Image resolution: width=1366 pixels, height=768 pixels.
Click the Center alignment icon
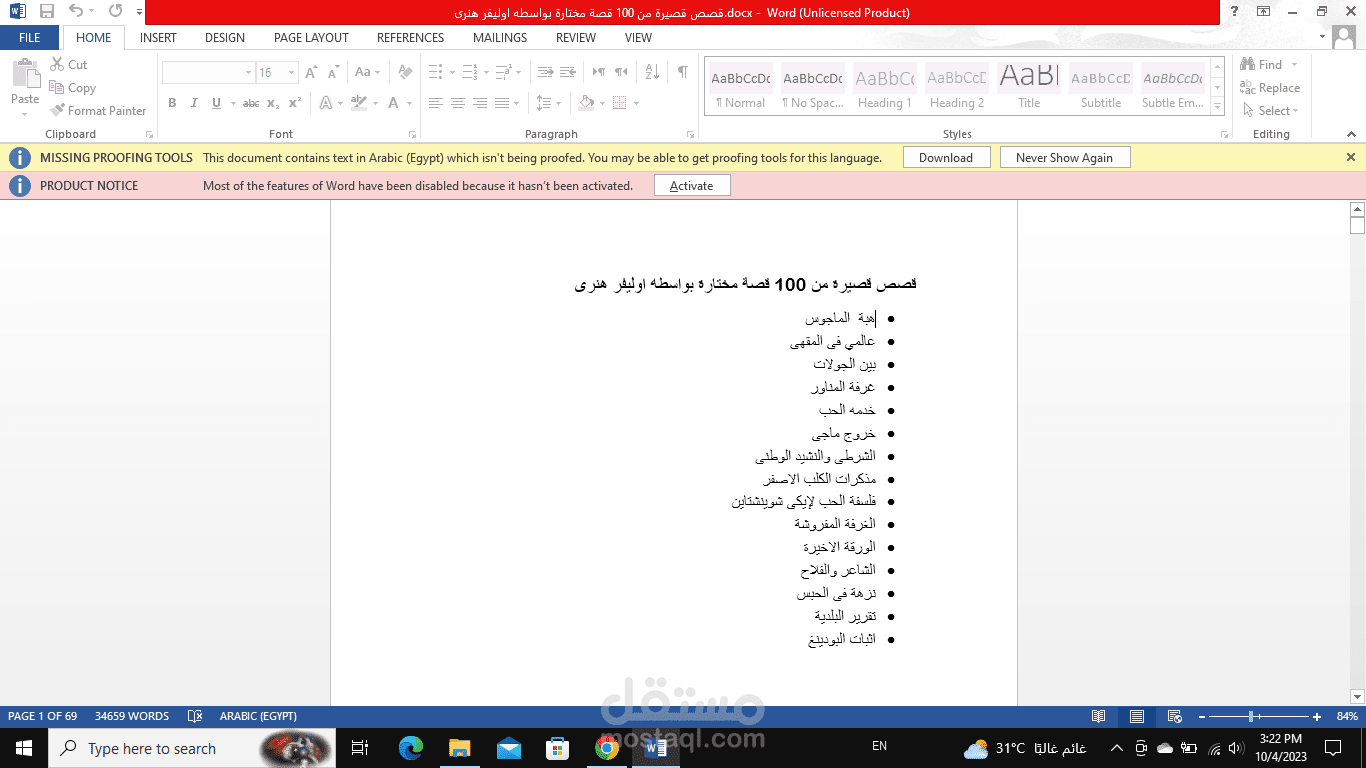(x=458, y=103)
